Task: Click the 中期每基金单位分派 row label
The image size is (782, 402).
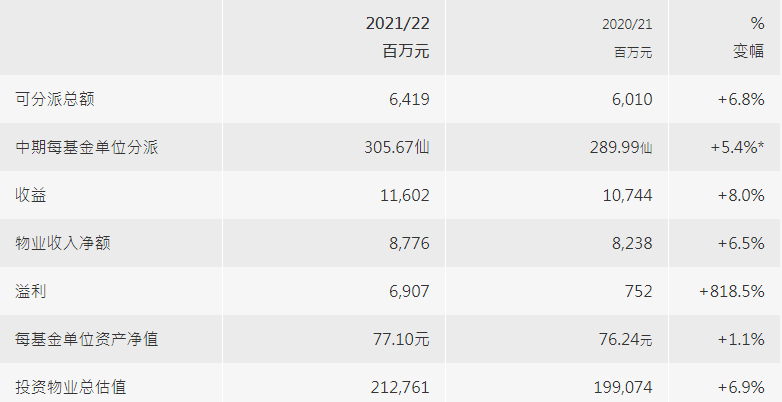Action: (x=87, y=147)
